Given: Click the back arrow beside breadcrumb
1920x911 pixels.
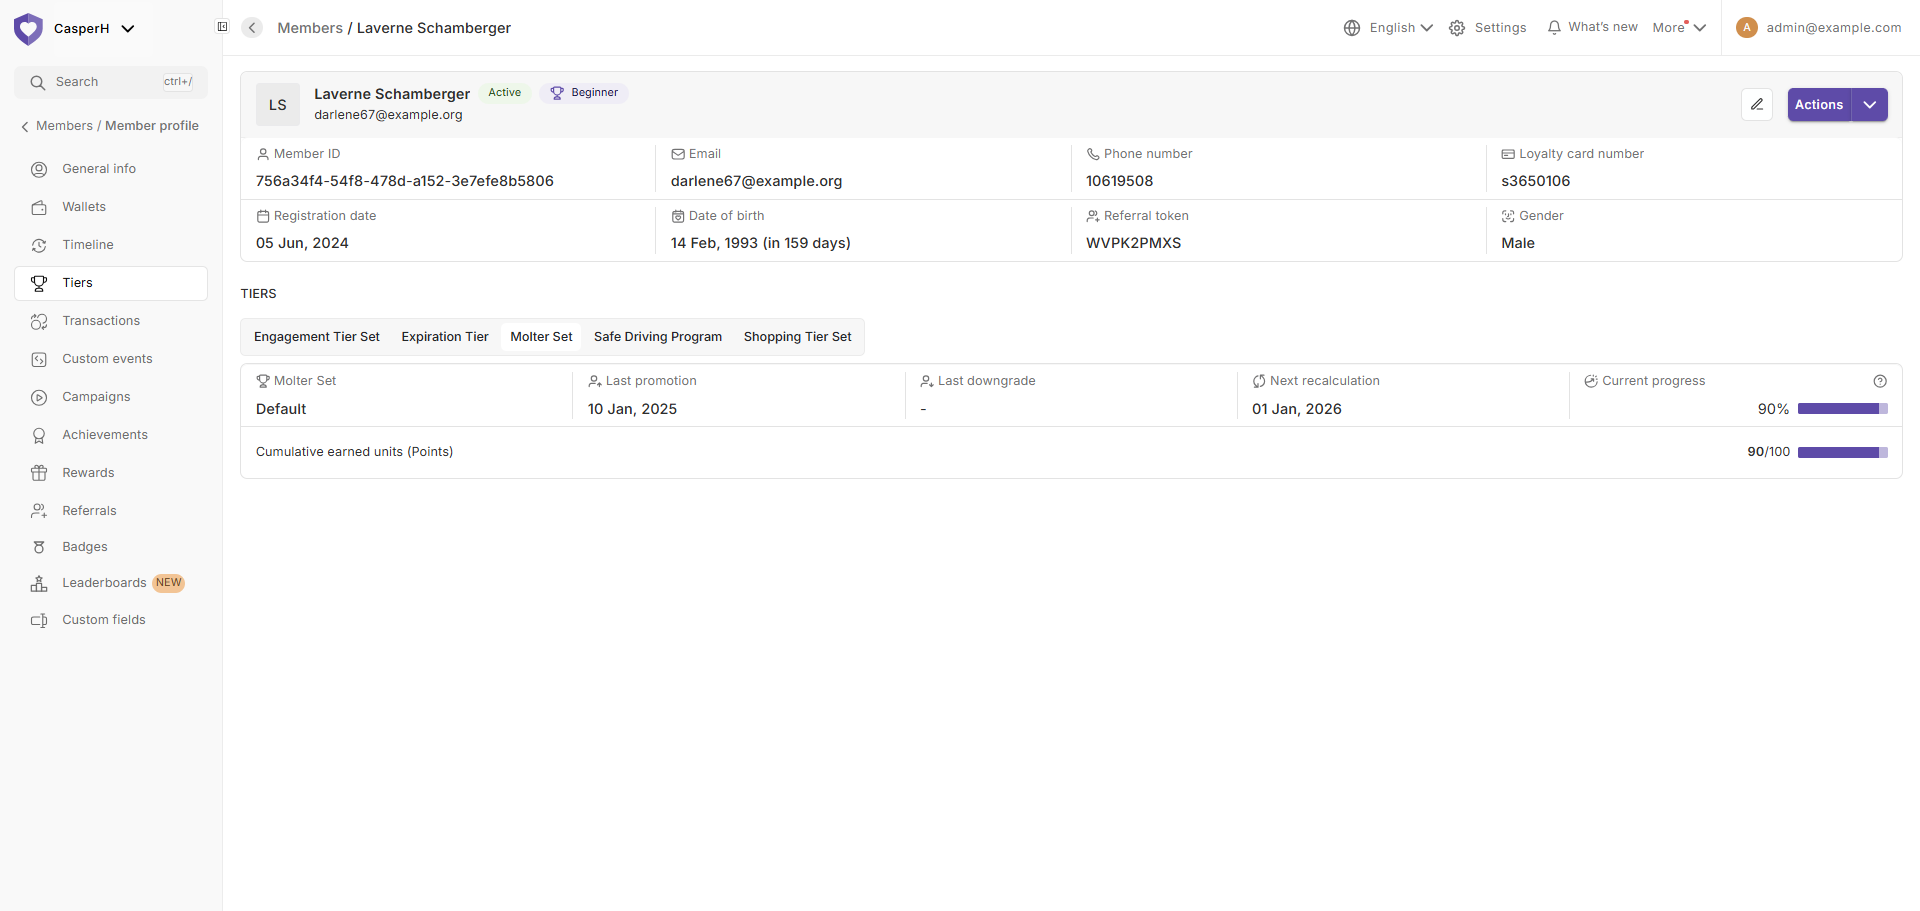Looking at the screenshot, I should click(x=252, y=28).
